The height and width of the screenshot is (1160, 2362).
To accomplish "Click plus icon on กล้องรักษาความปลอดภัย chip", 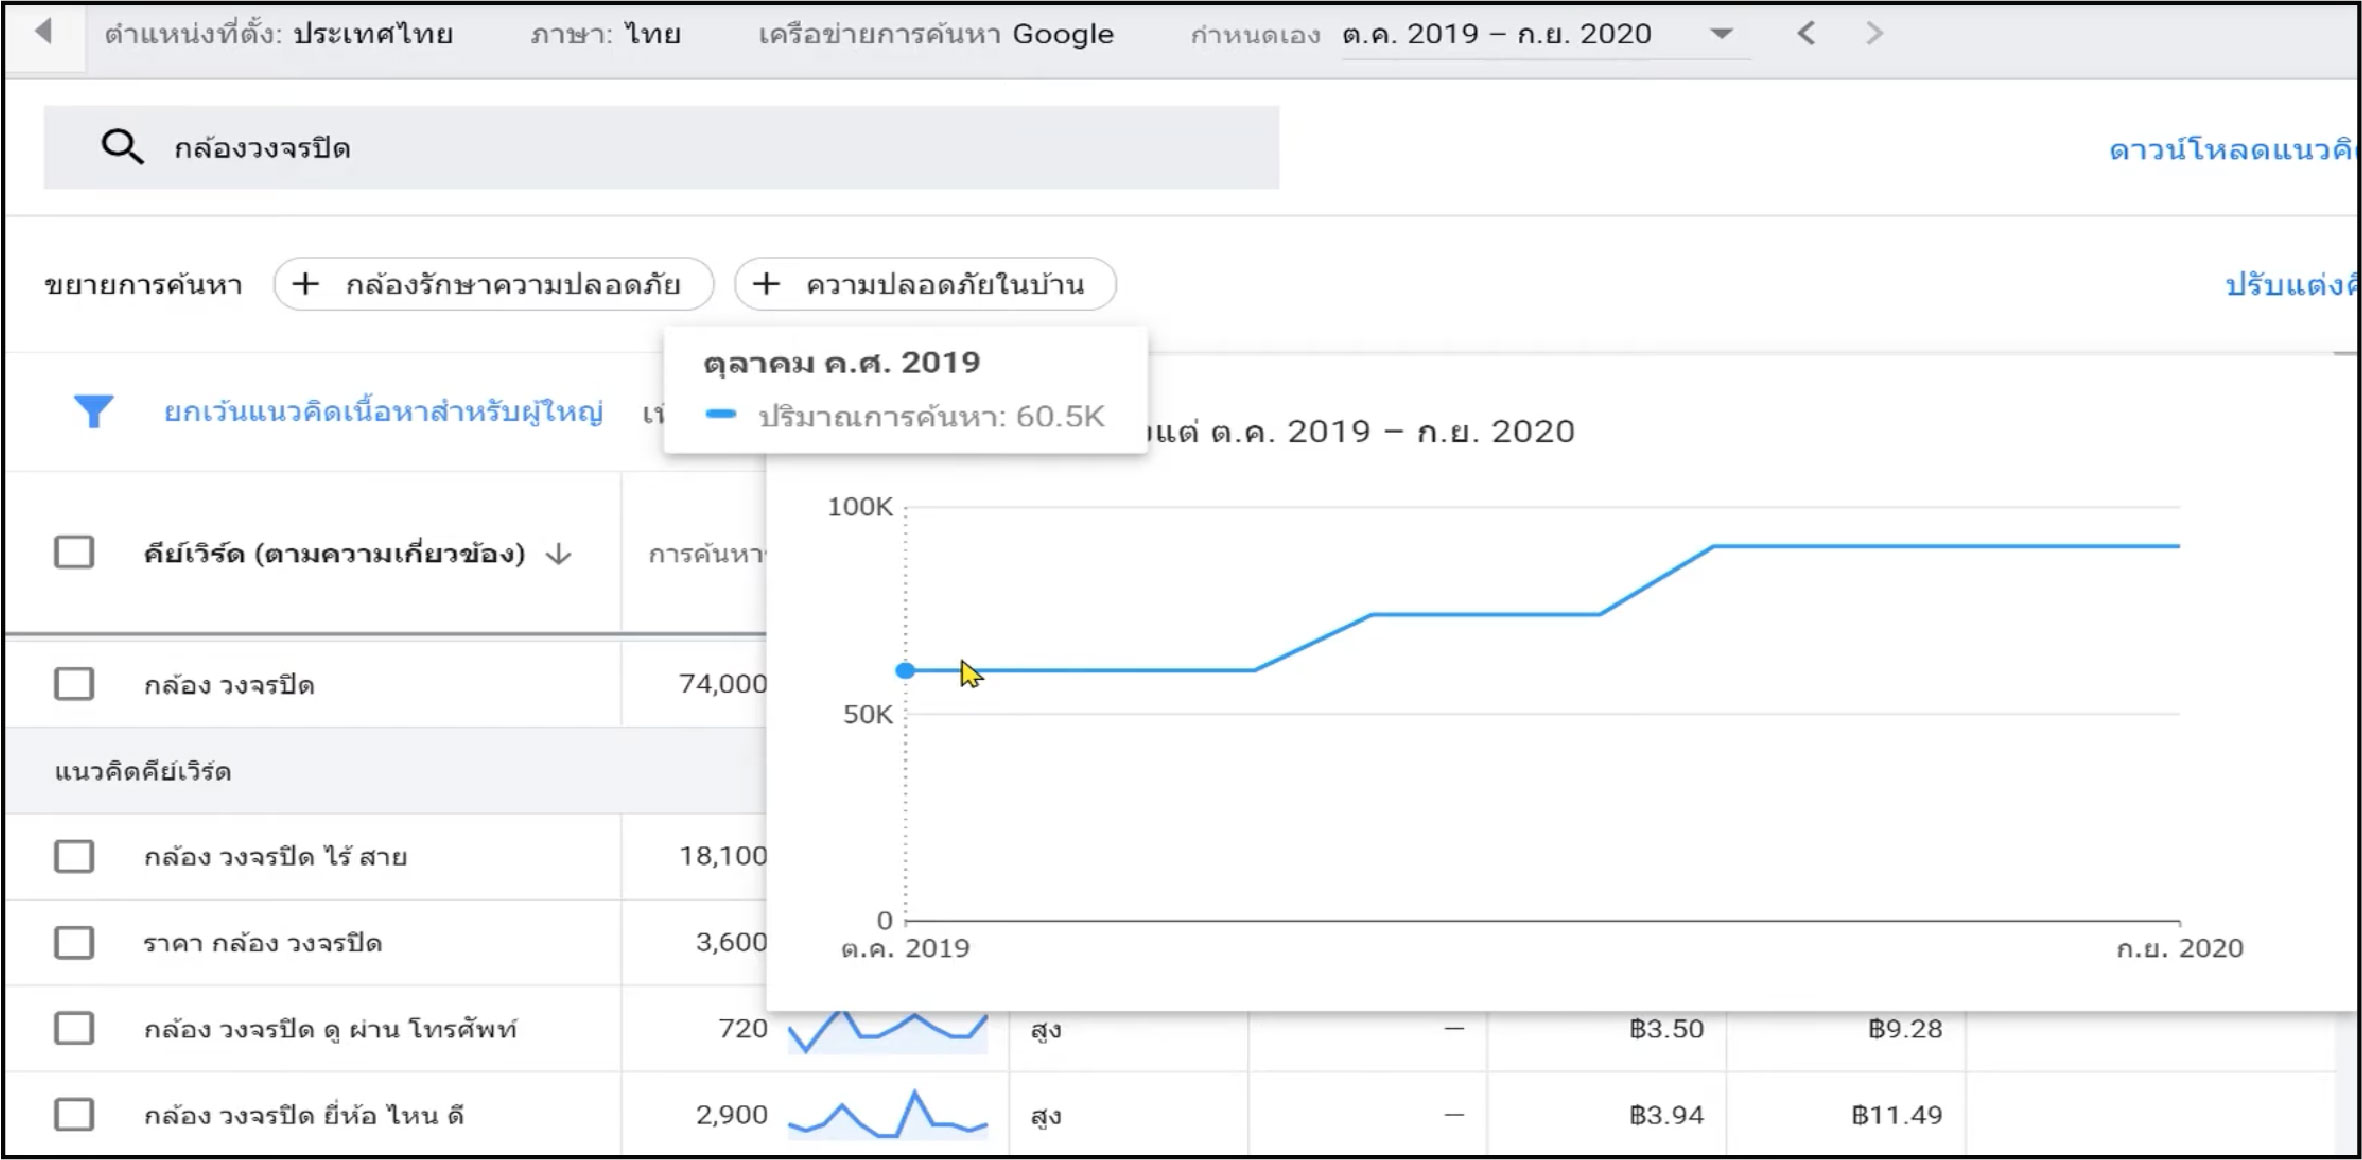I will pyautogui.click(x=305, y=284).
